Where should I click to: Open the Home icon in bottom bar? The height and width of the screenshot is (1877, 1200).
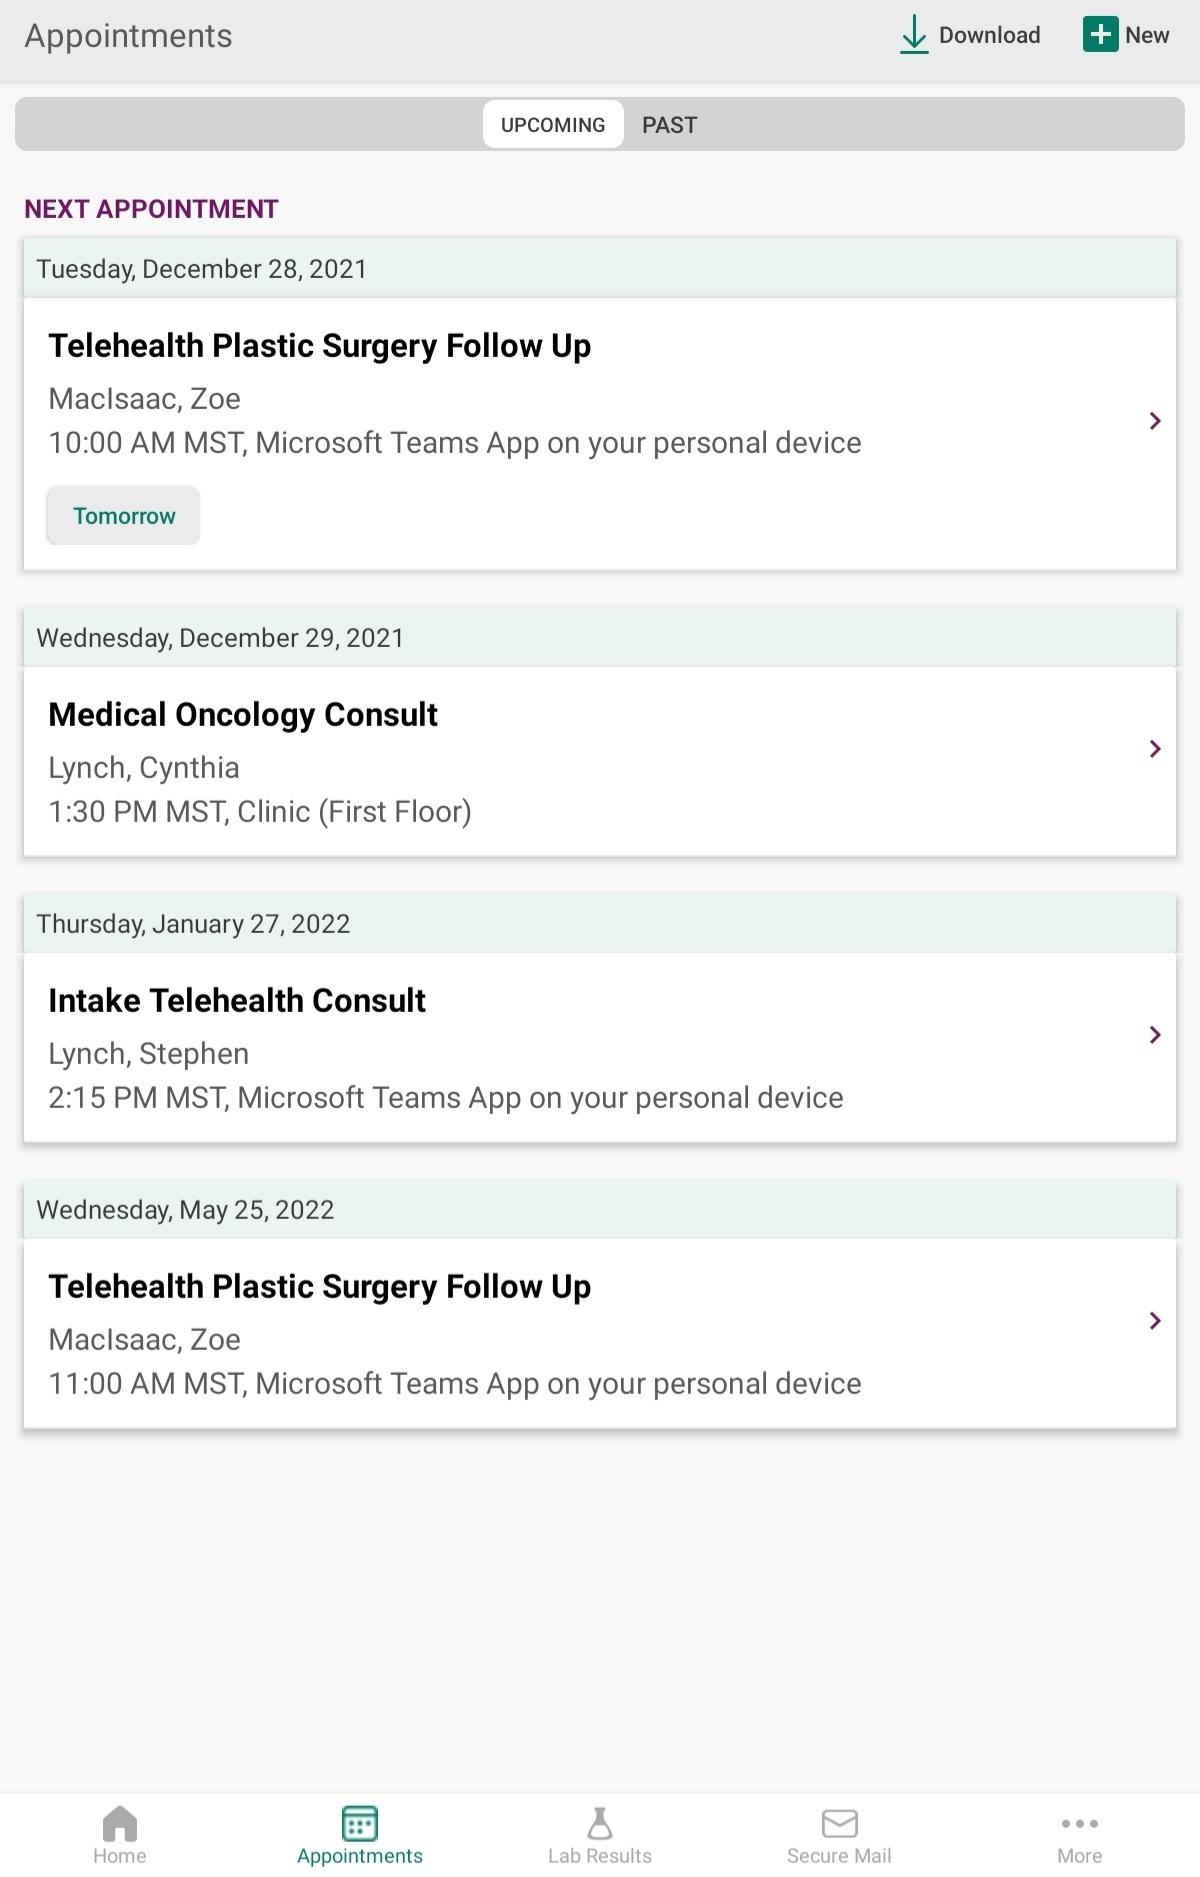tap(120, 1823)
